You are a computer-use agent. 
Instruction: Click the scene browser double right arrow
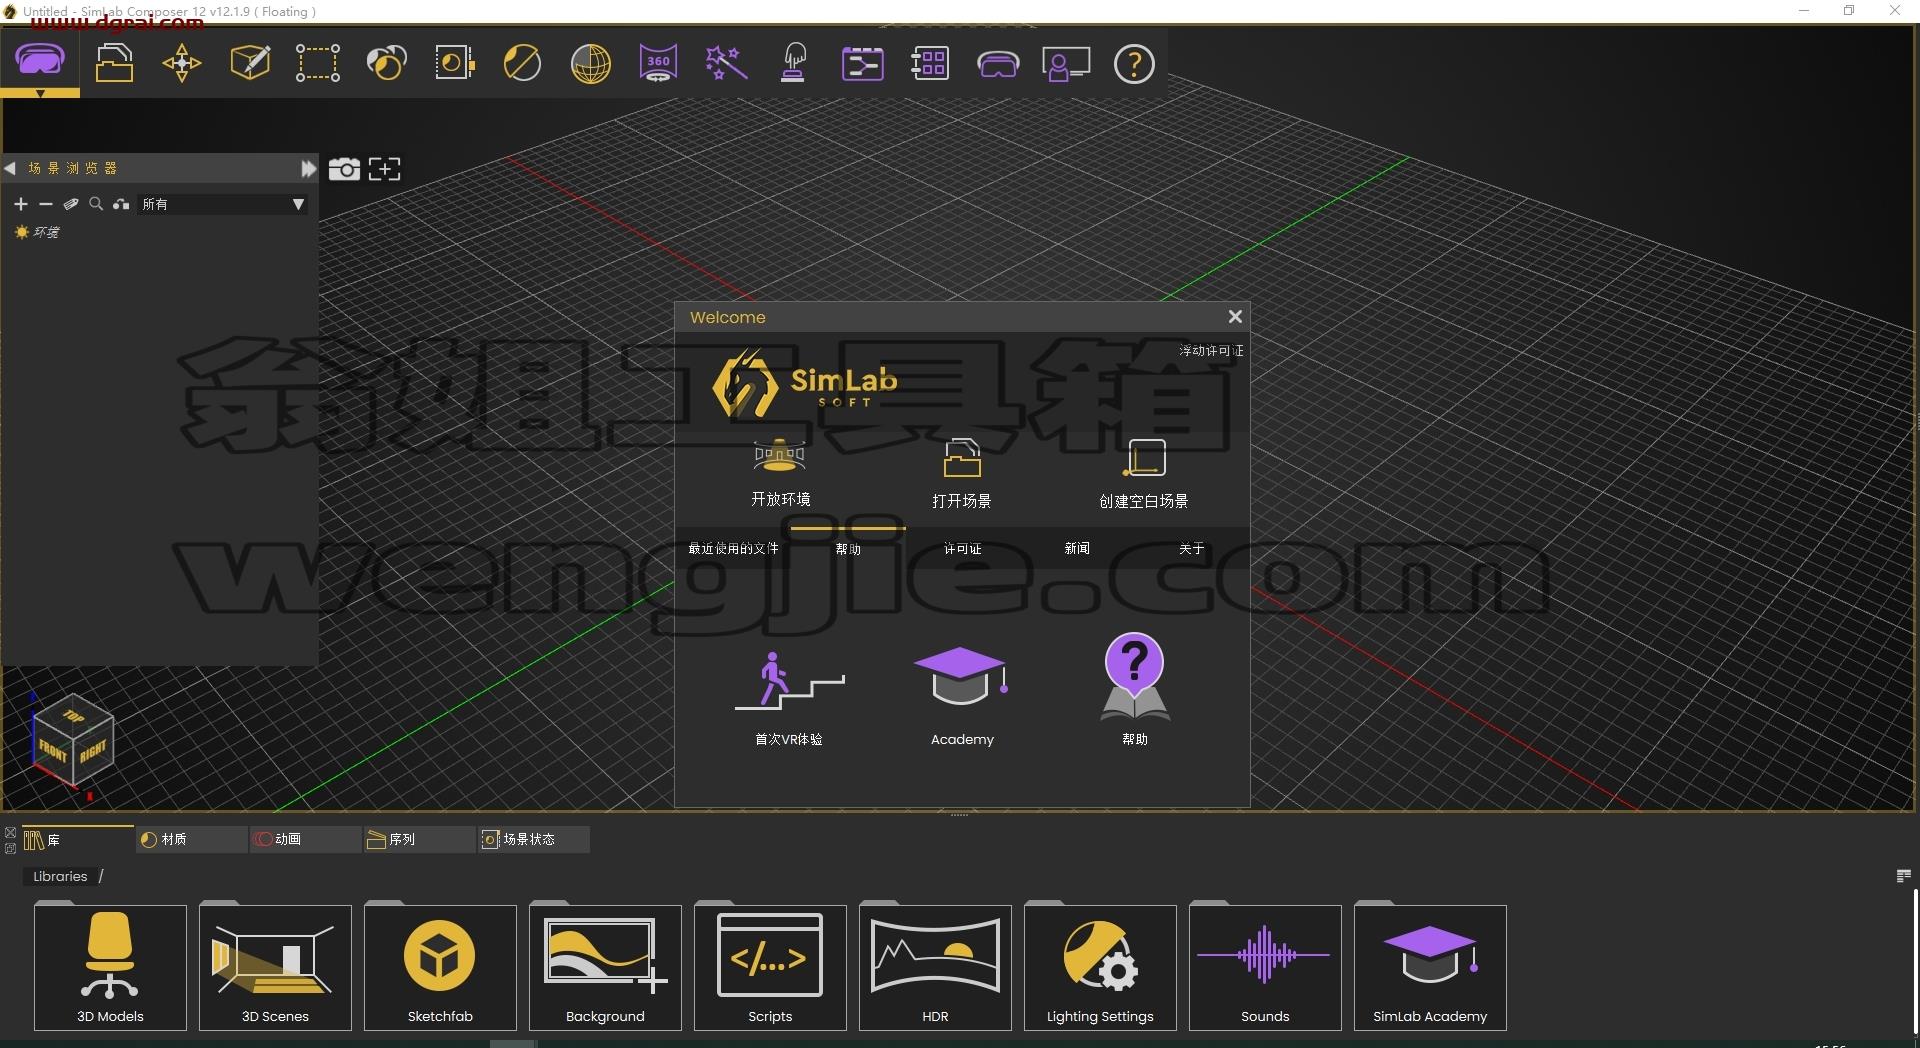(308, 168)
